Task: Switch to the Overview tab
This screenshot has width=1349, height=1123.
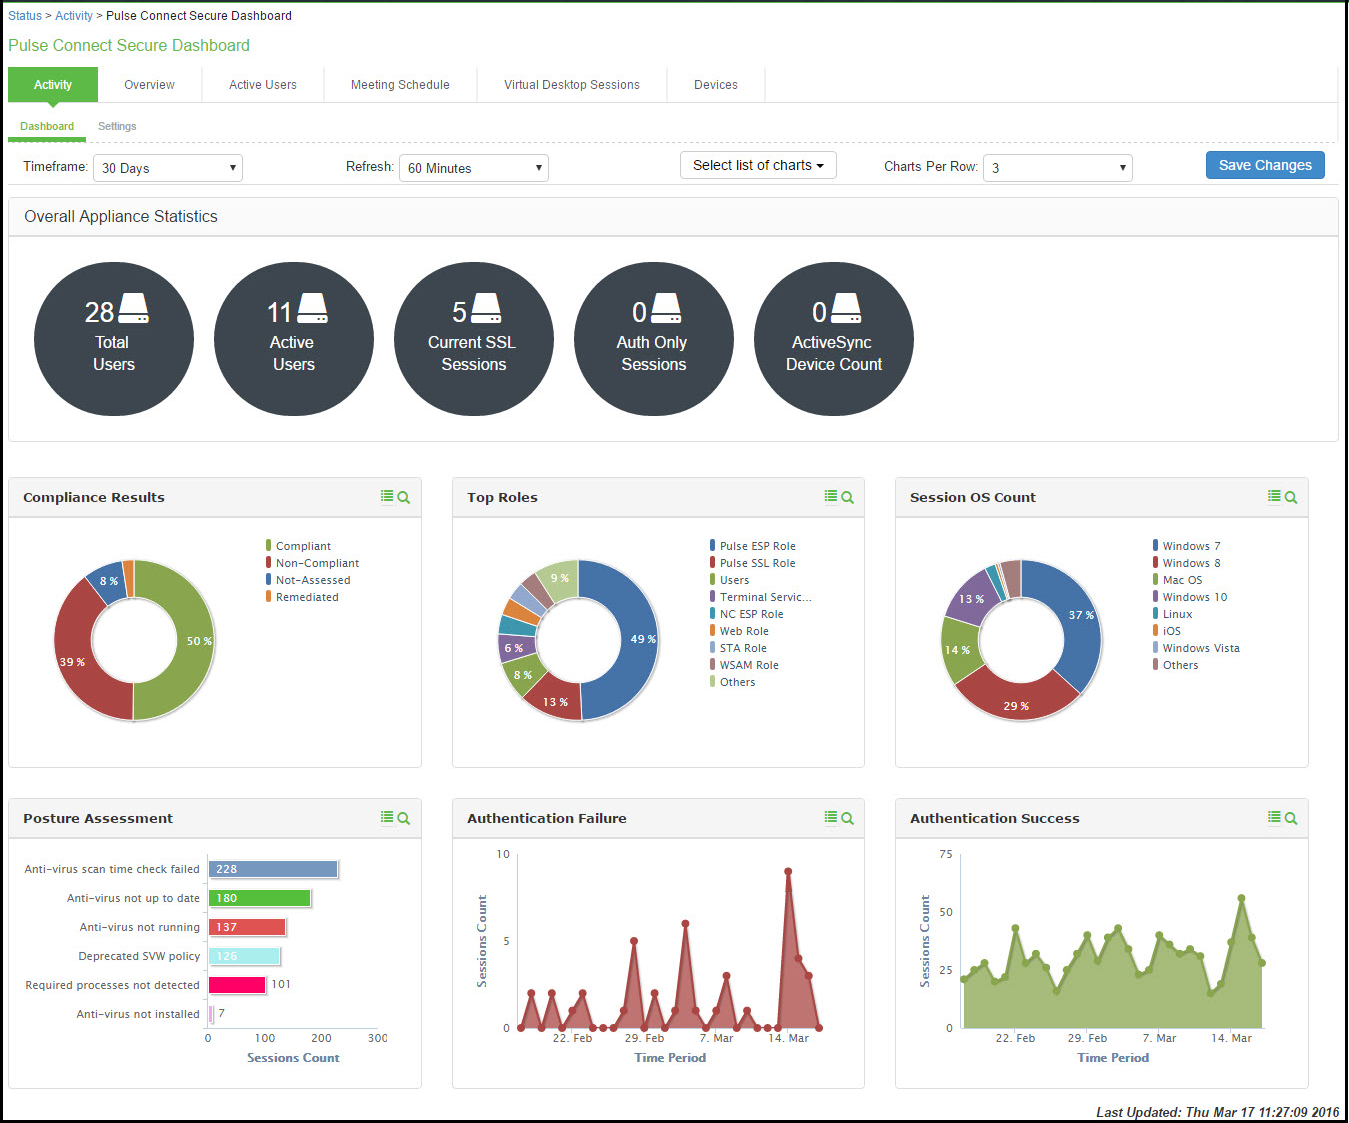Action: coord(149,85)
